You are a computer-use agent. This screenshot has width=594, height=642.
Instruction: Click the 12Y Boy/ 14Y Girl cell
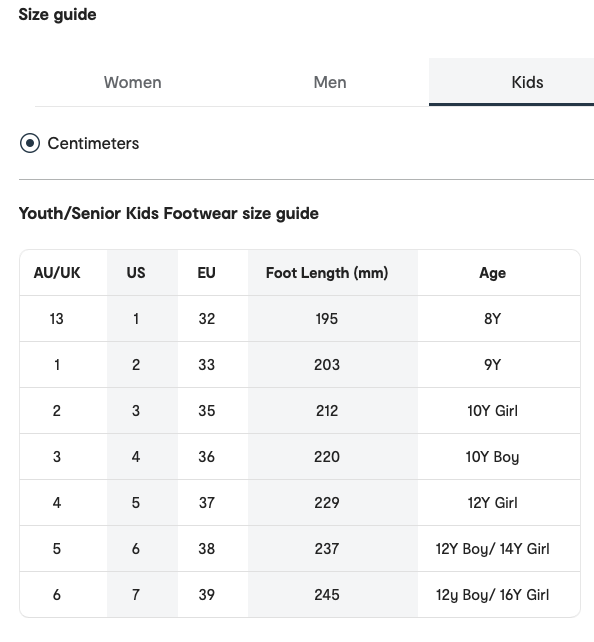[492, 549]
